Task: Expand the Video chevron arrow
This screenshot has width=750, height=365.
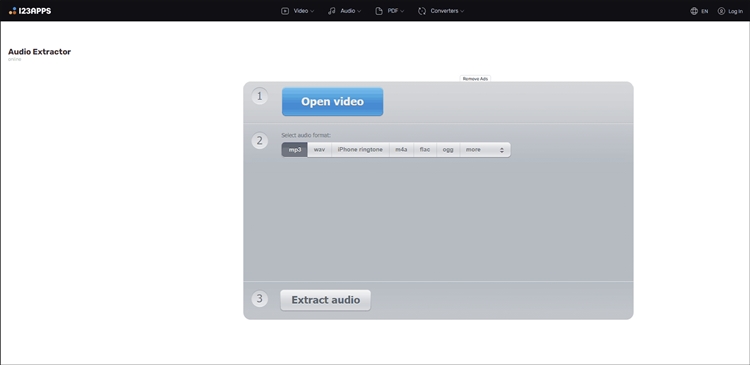Action: pyautogui.click(x=312, y=11)
